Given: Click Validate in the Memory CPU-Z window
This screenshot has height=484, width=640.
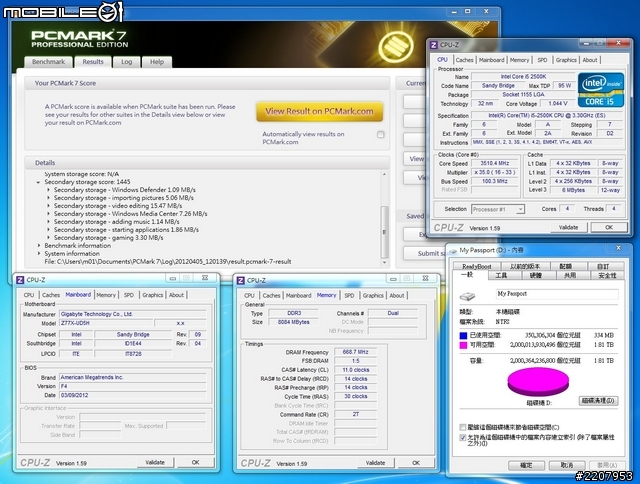Looking at the screenshot, I should coord(376,463).
